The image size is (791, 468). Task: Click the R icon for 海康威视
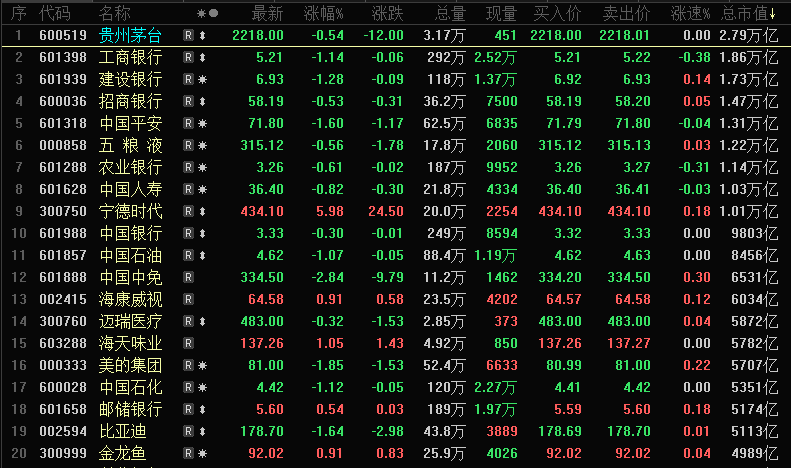188,300
